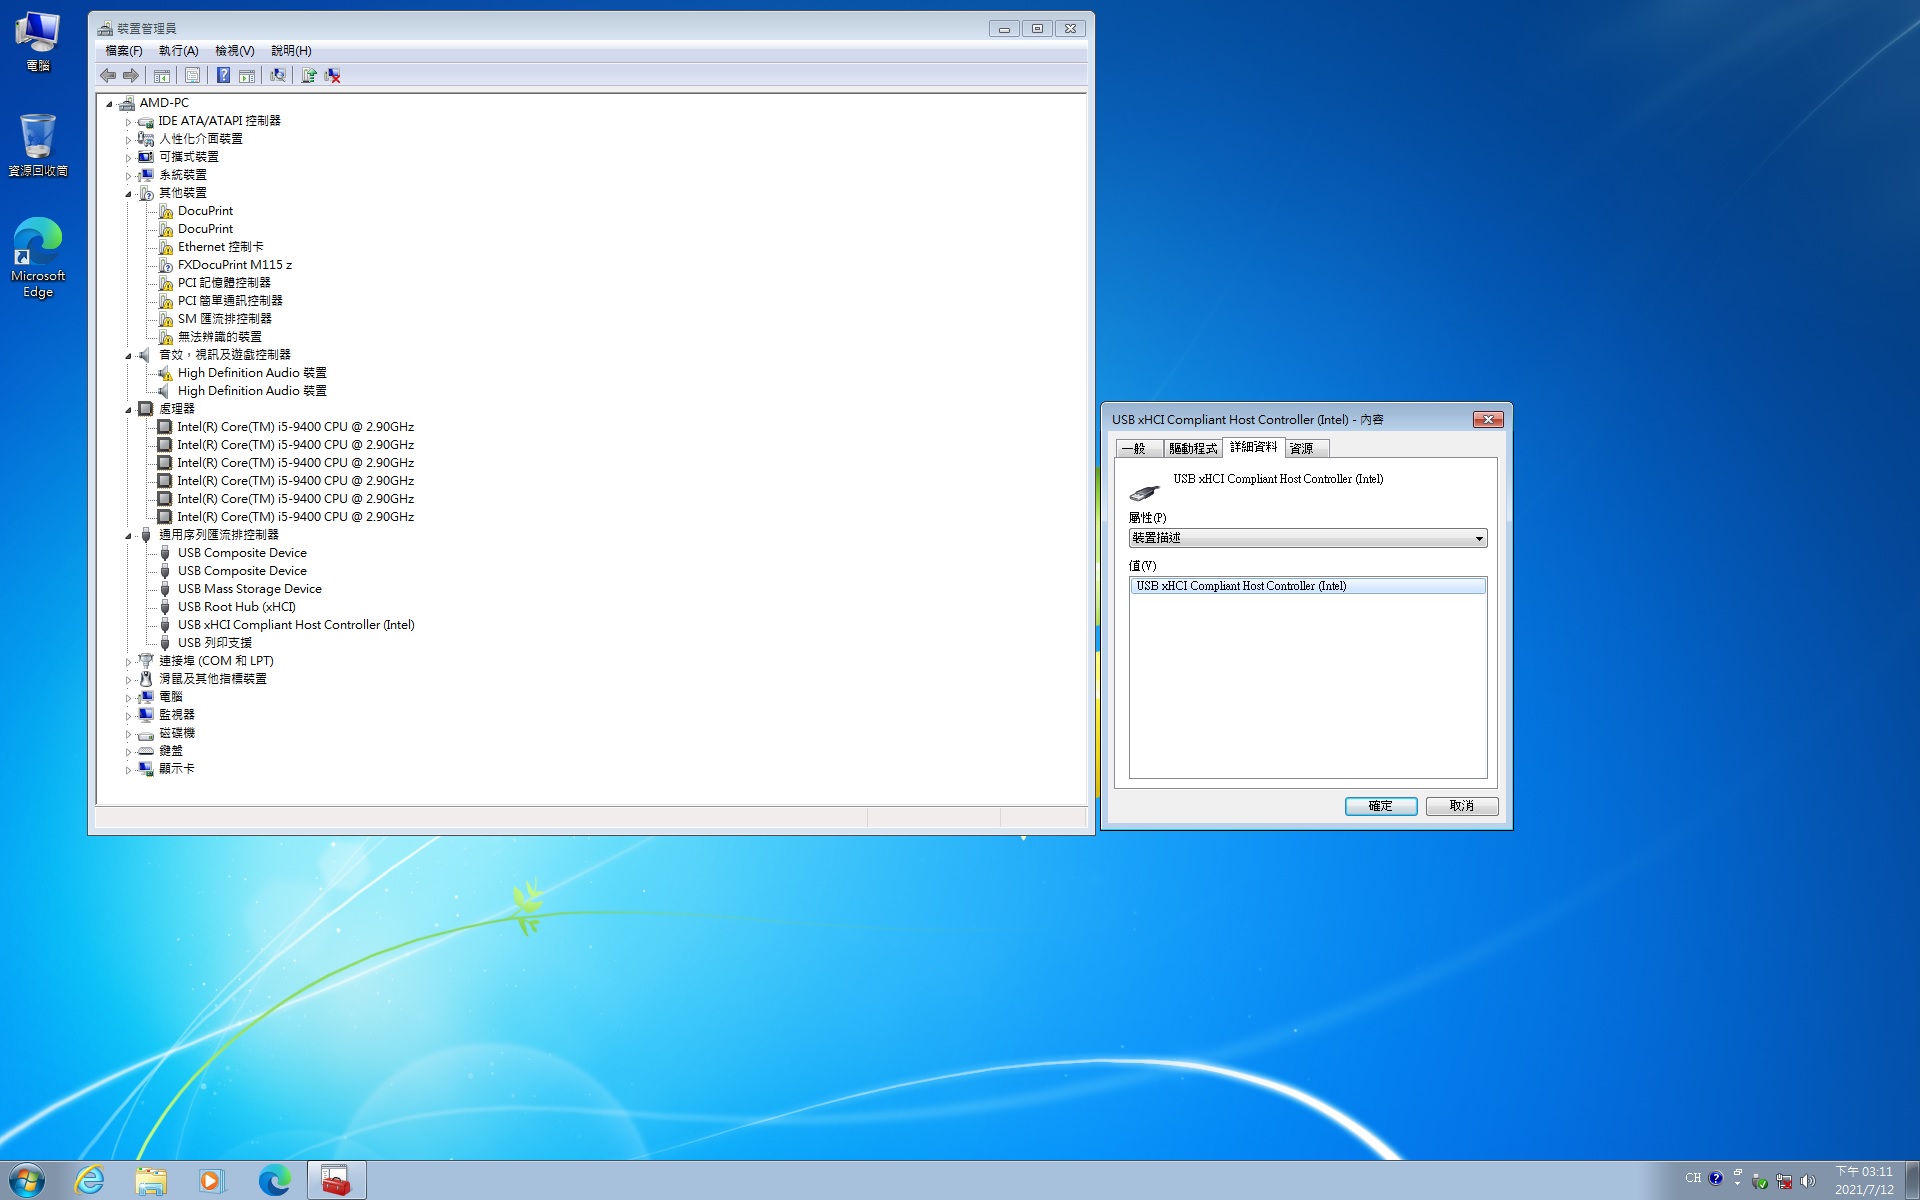
Task: Click the 顯示卡 category icon in tree
Action: pos(146,769)
